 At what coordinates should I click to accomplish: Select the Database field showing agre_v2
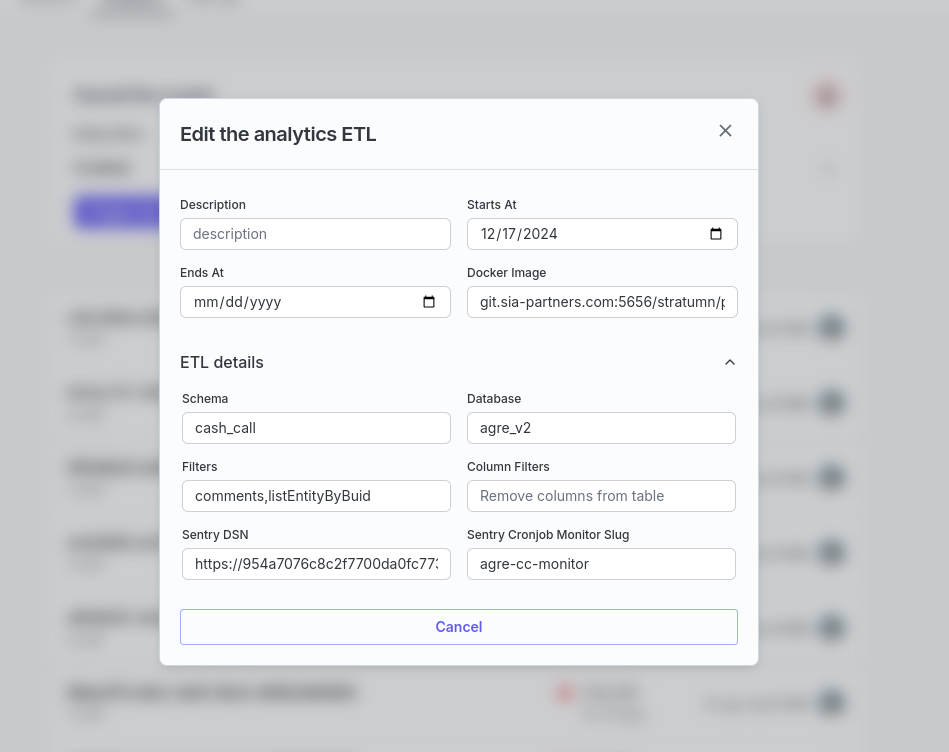[601, 427]
